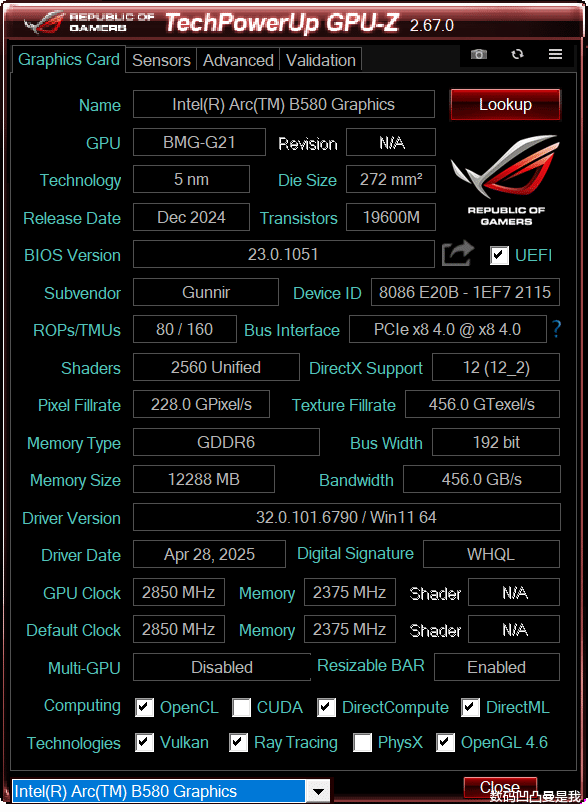Toggle the OpenCL checkbox
This screenshot has height=812, width=588.
pyautogui.click(x=144, y=707)
